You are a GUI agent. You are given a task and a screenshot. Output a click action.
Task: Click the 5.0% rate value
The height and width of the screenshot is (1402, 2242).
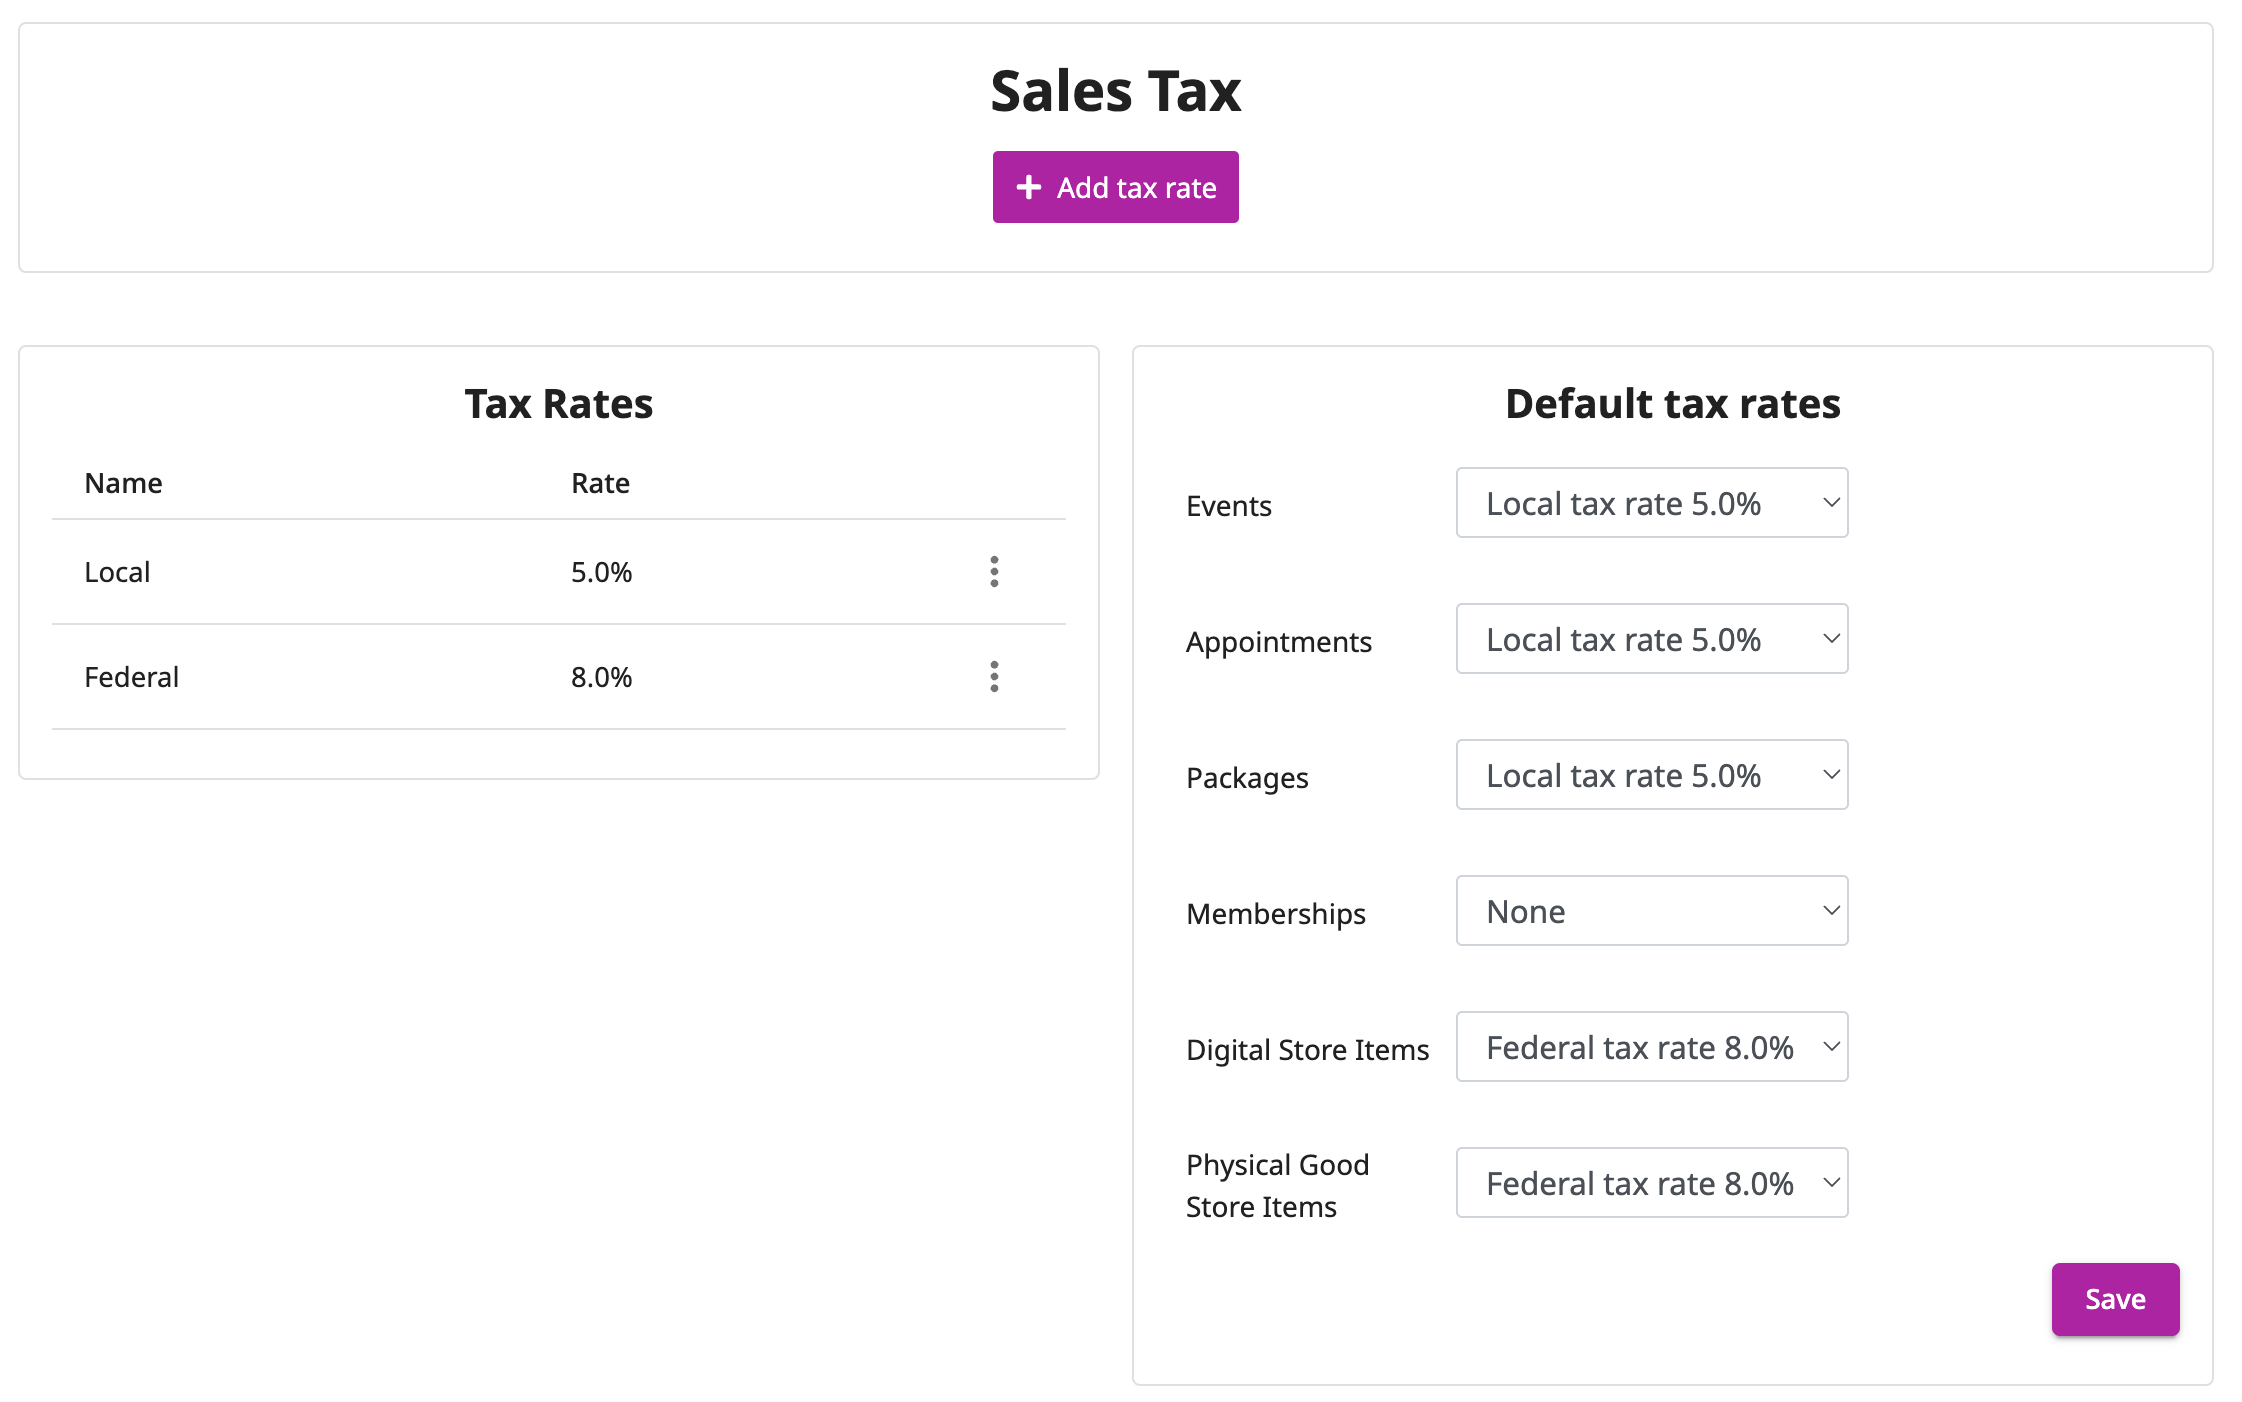(x=601, y=572)
